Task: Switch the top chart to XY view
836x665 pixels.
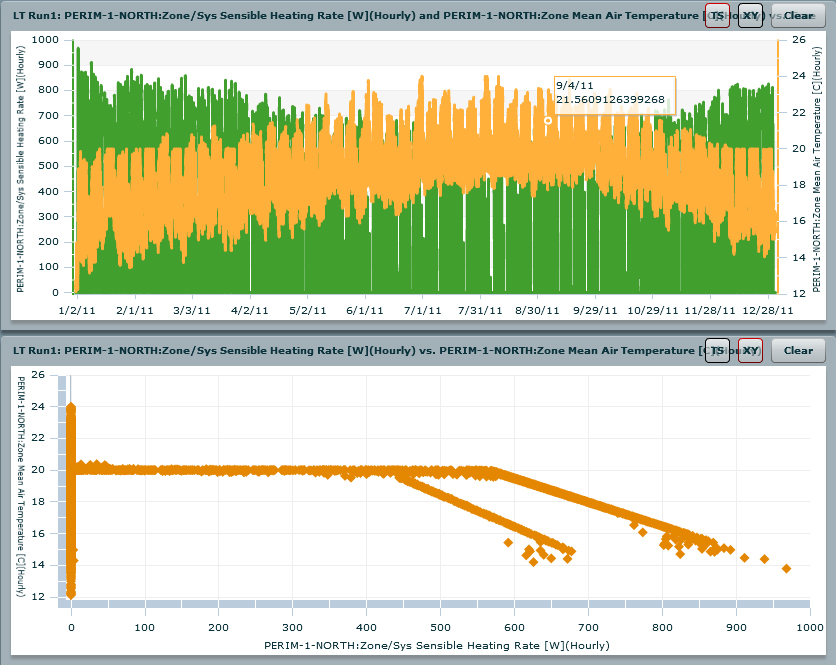Action: coord(749,15)
